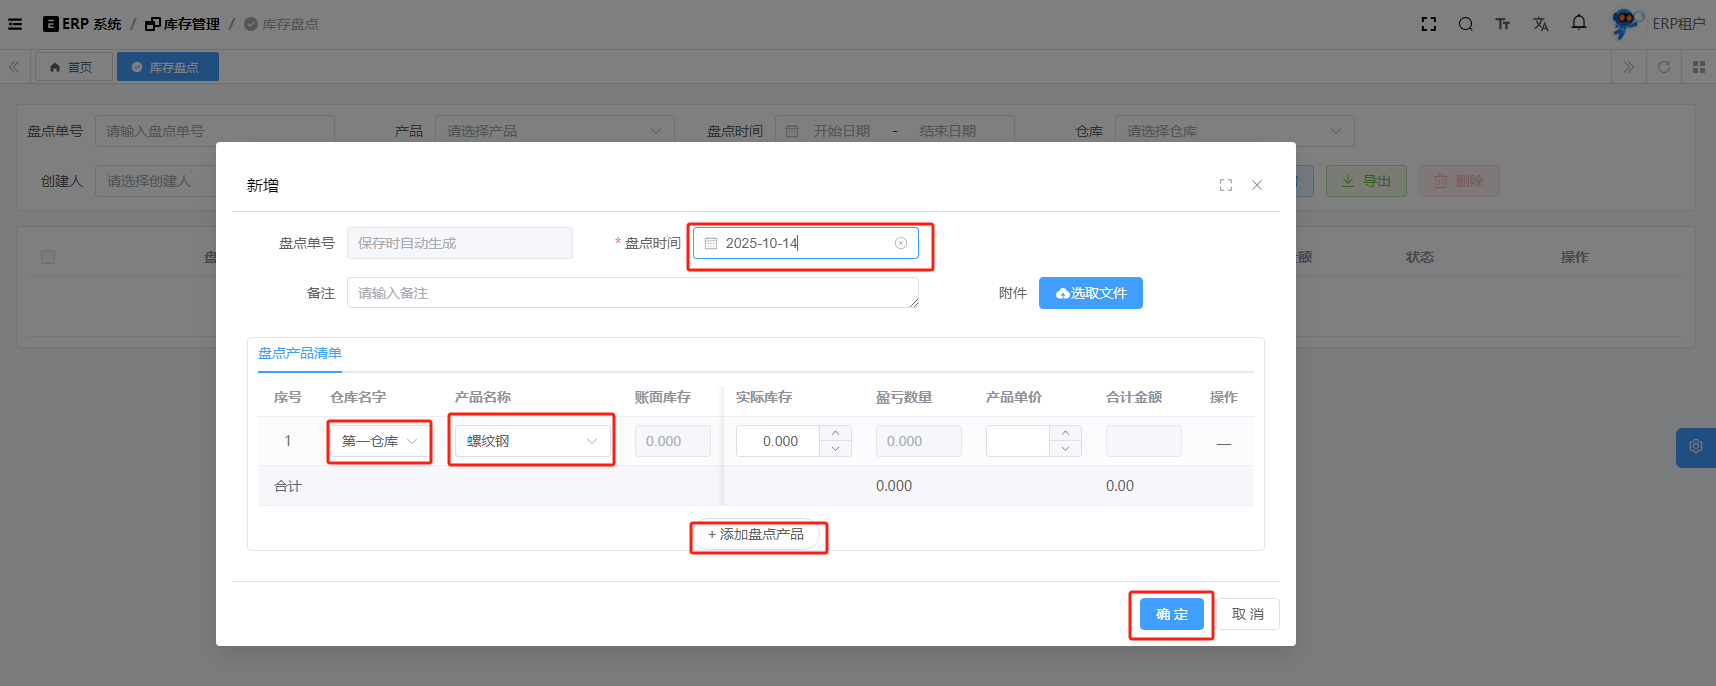
Task: Clear the 盘点时间 date using clear icon
Action: click(x=900, y=243)
